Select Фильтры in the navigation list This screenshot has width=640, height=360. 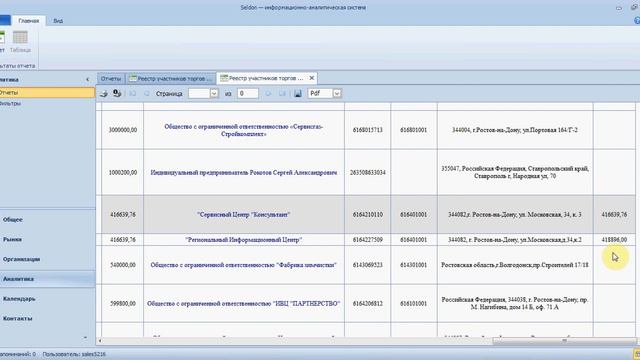(47, 104)
